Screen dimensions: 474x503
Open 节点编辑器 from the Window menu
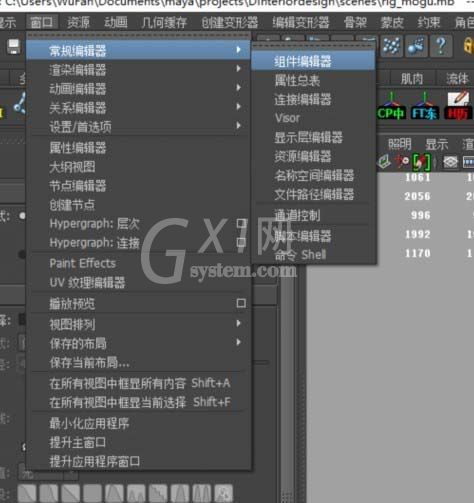[x=138, y=186]
